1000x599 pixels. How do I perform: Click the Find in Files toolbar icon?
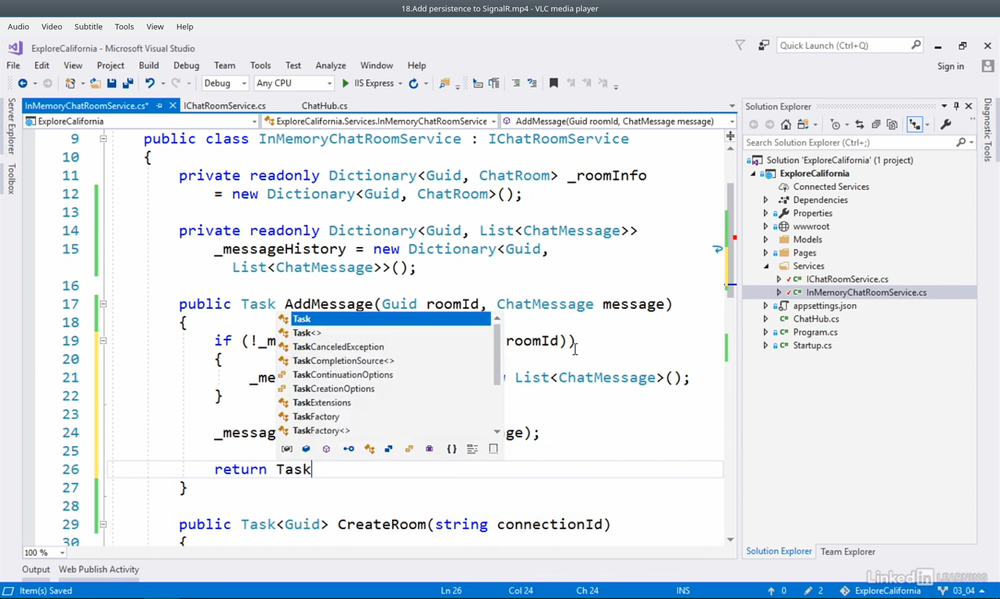[x=445, y=83]
